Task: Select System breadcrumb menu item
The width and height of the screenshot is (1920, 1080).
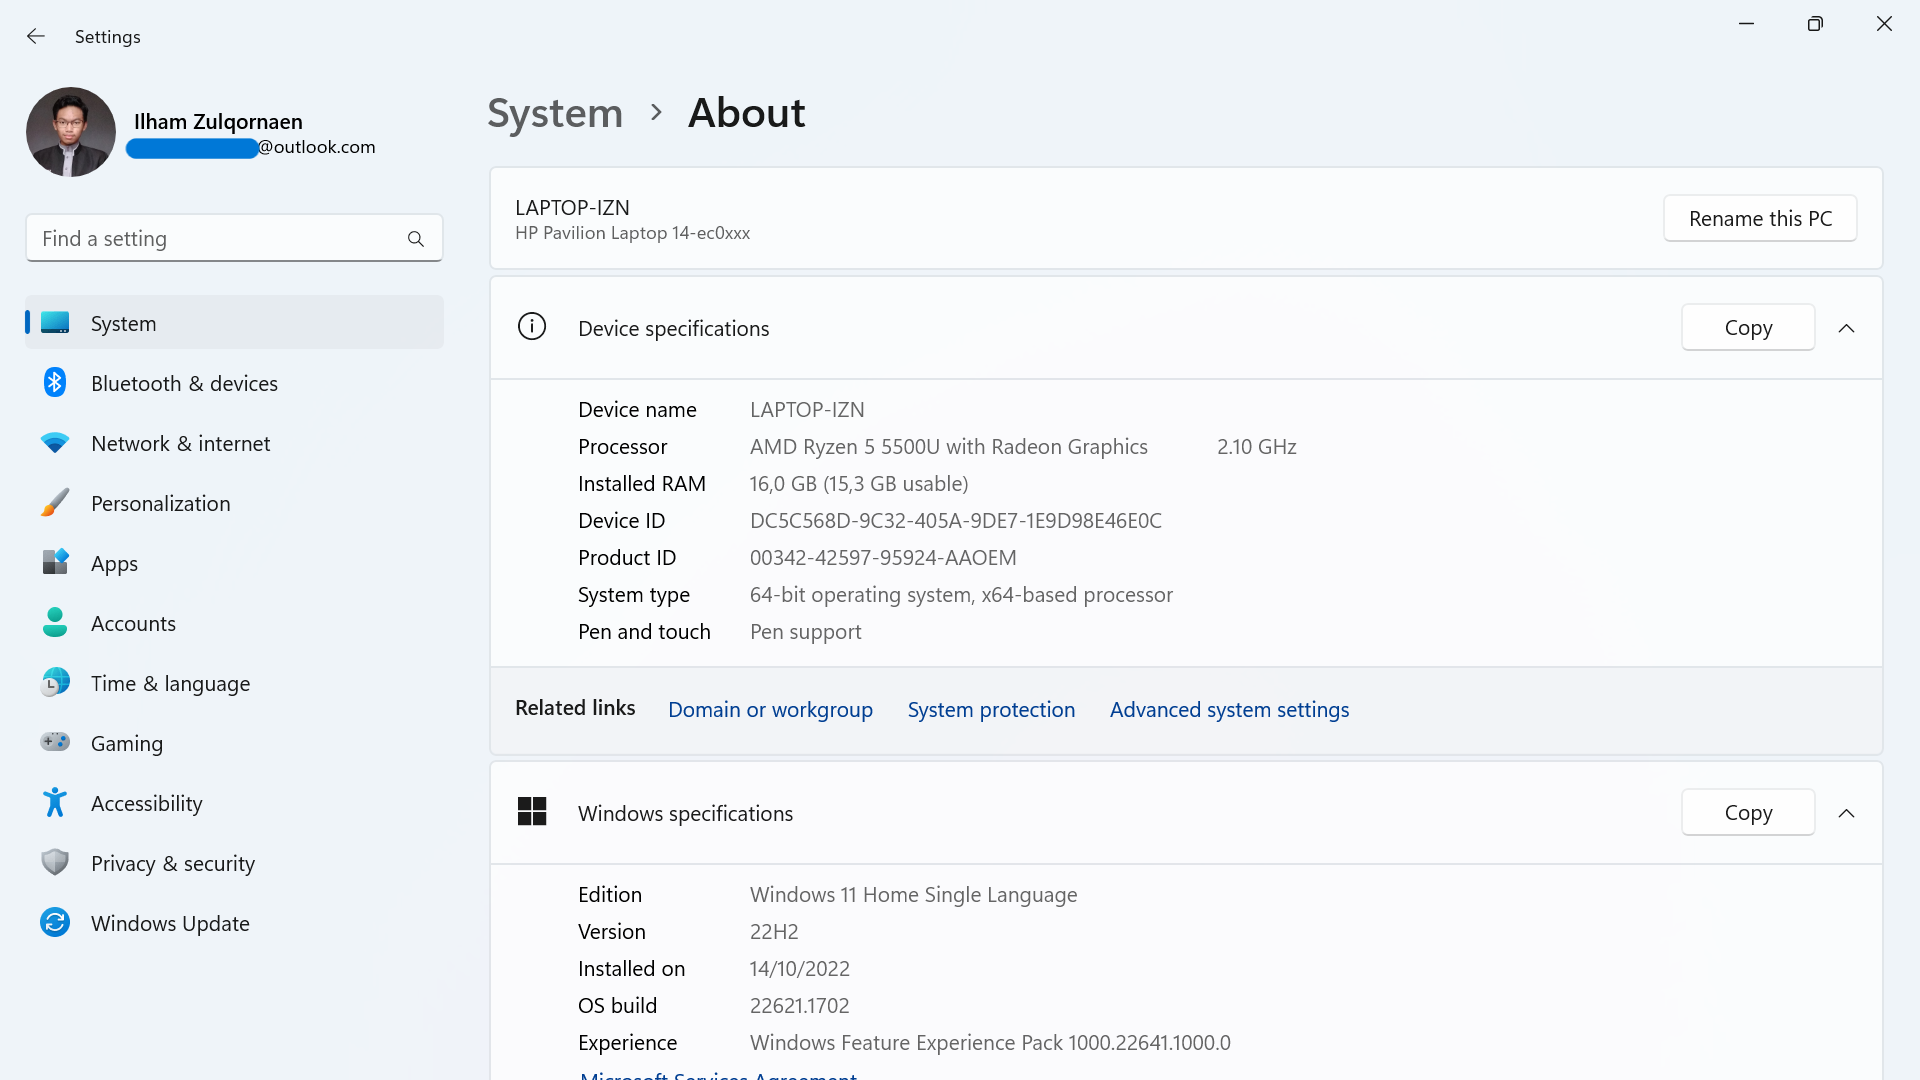Action: point(553,111)
